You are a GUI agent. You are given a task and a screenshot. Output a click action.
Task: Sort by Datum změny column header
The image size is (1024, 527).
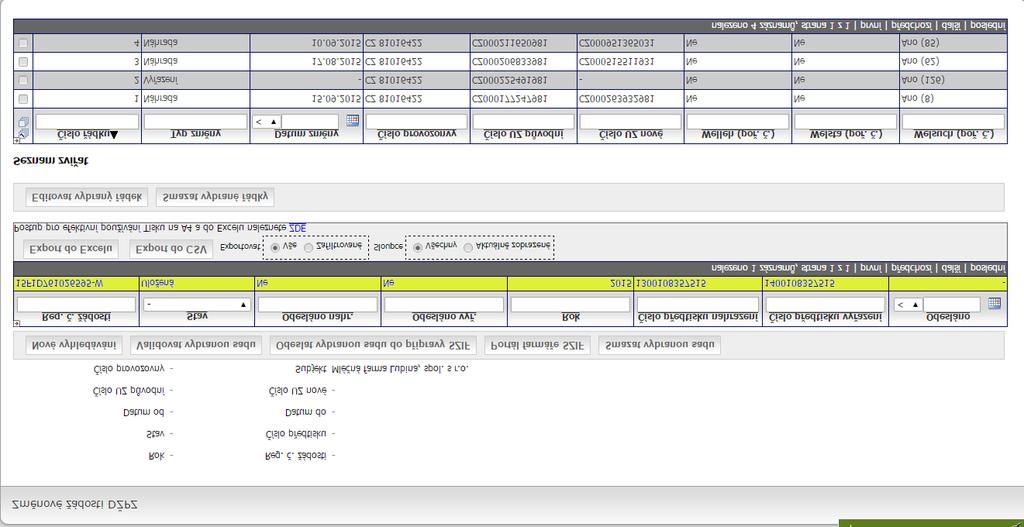coord(306,134)
